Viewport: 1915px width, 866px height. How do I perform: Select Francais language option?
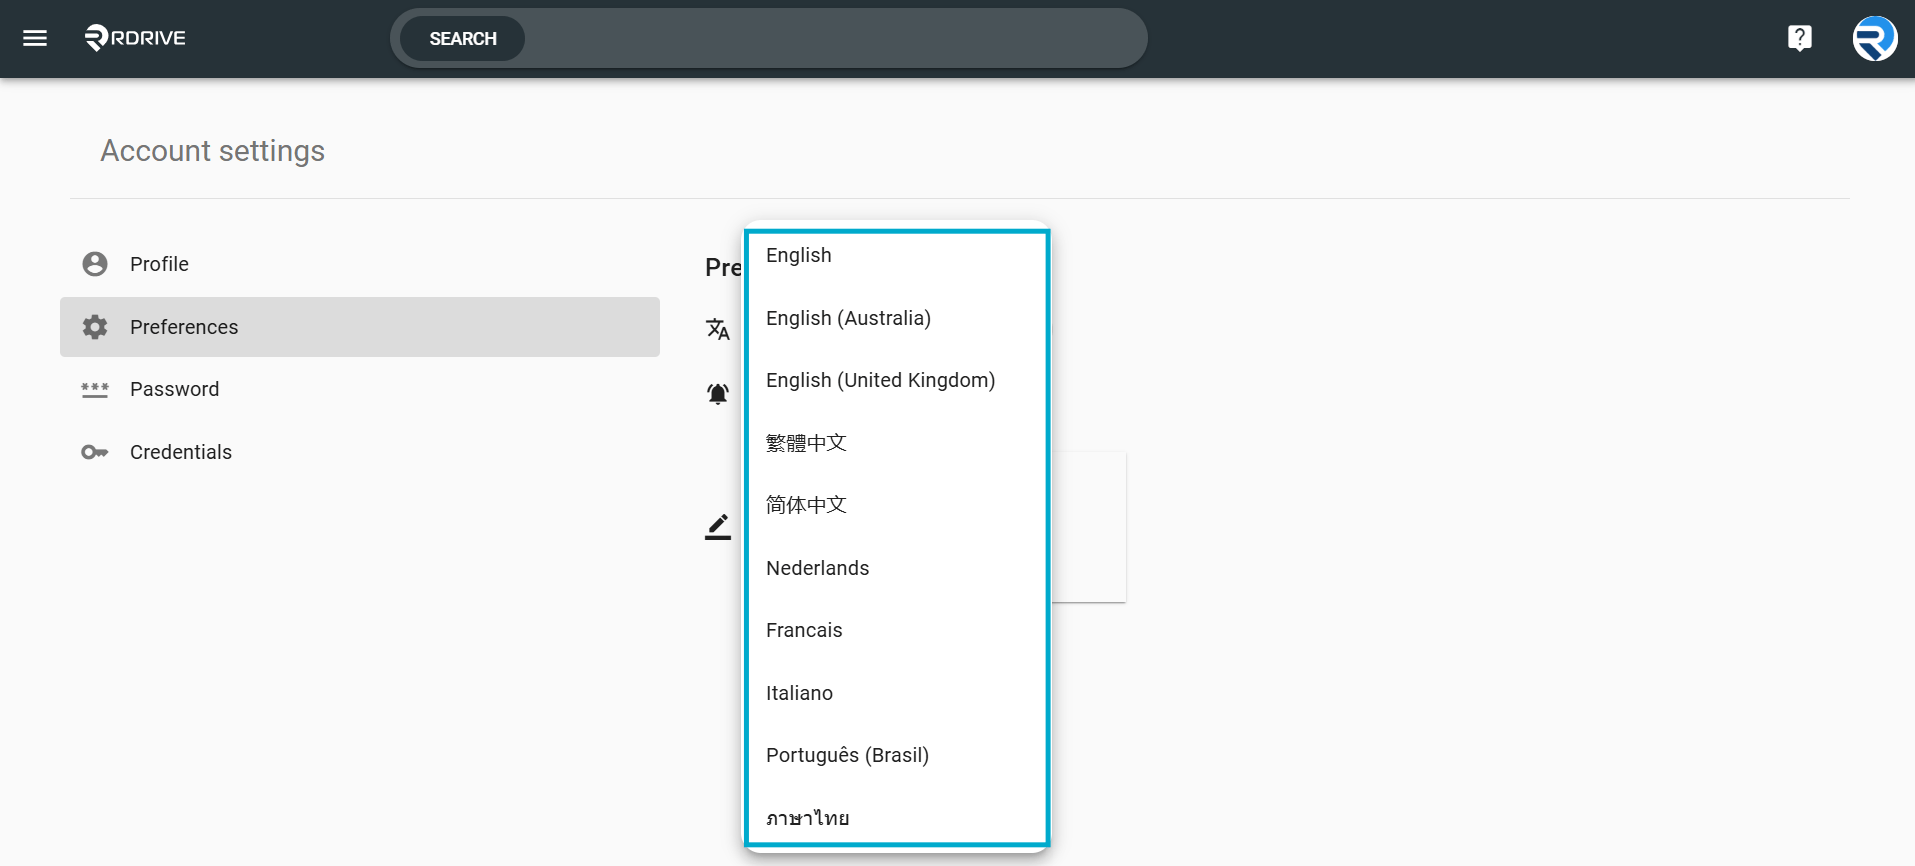click(x=897, y=630)
